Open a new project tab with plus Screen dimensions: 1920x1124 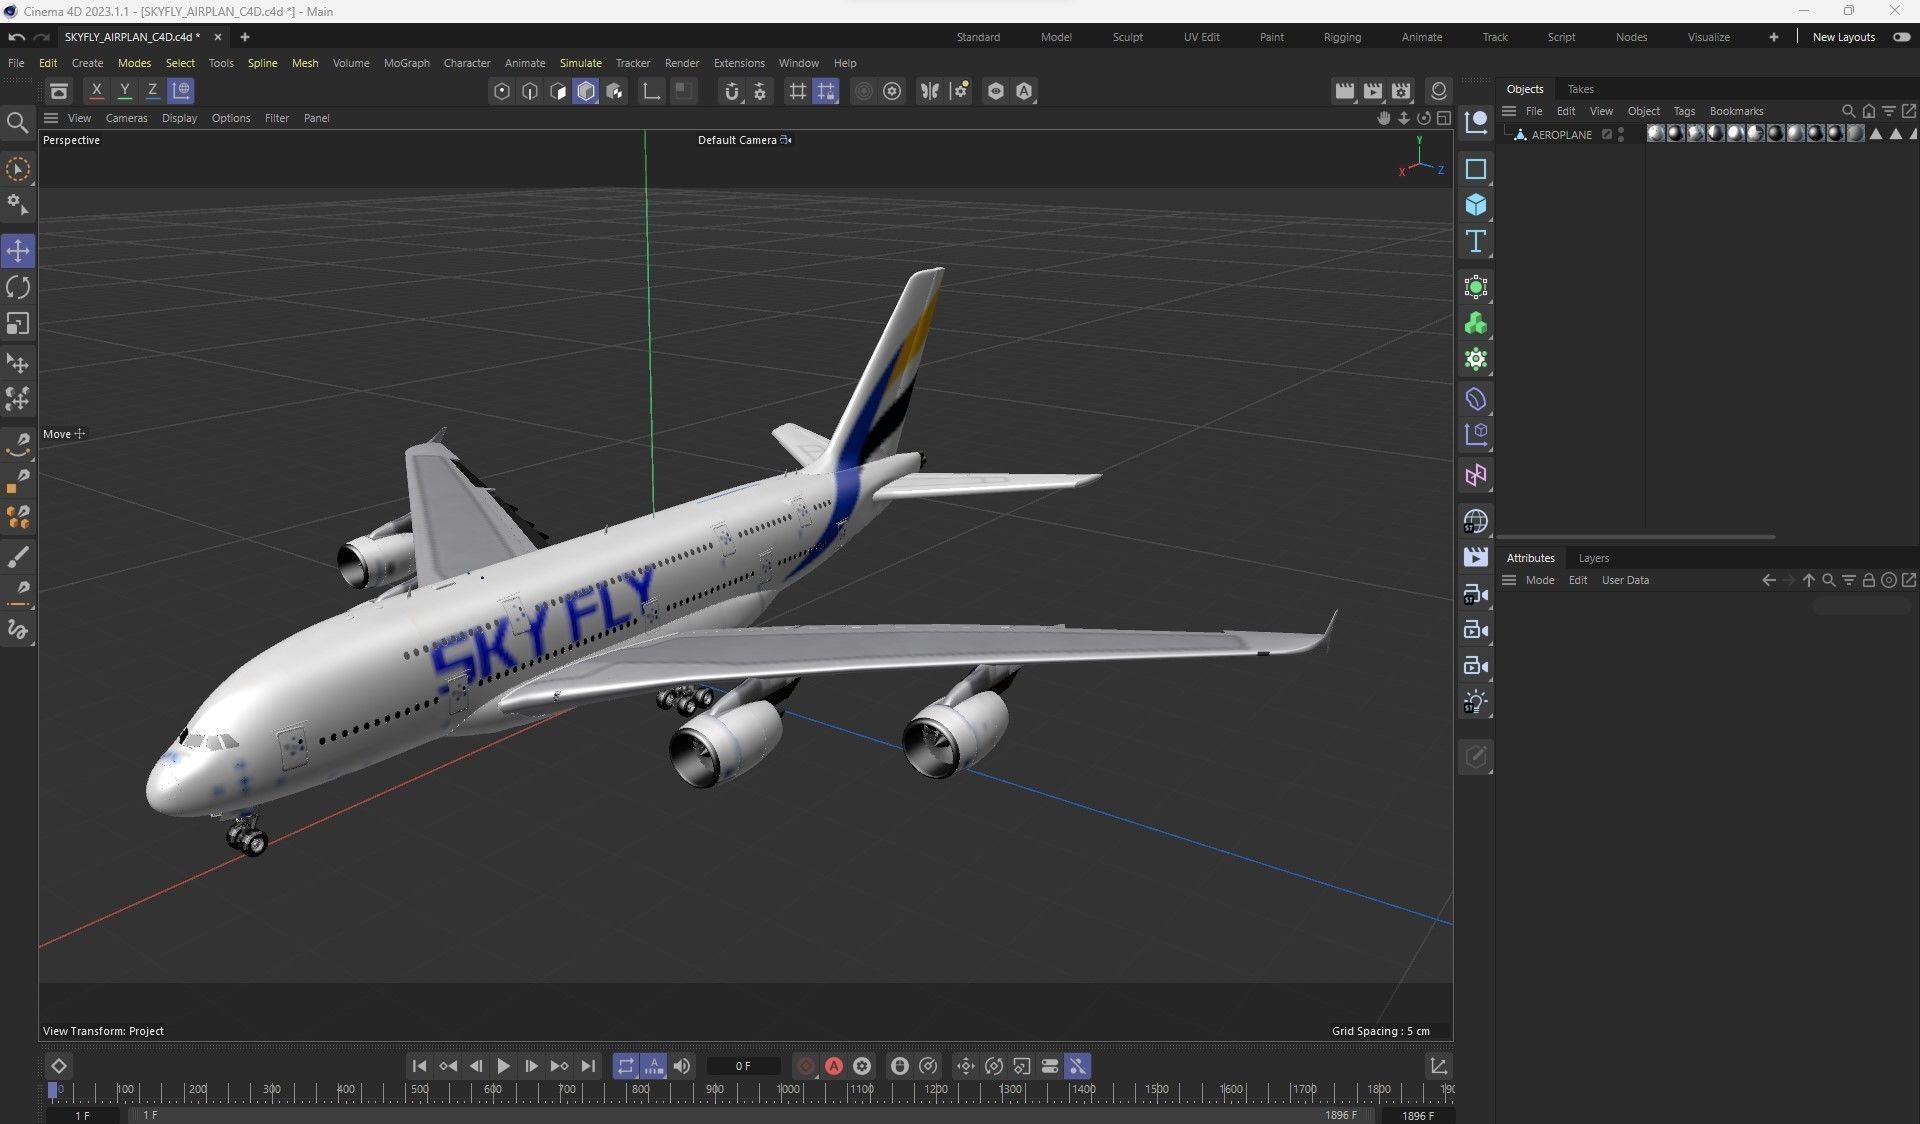click(244, 37)
